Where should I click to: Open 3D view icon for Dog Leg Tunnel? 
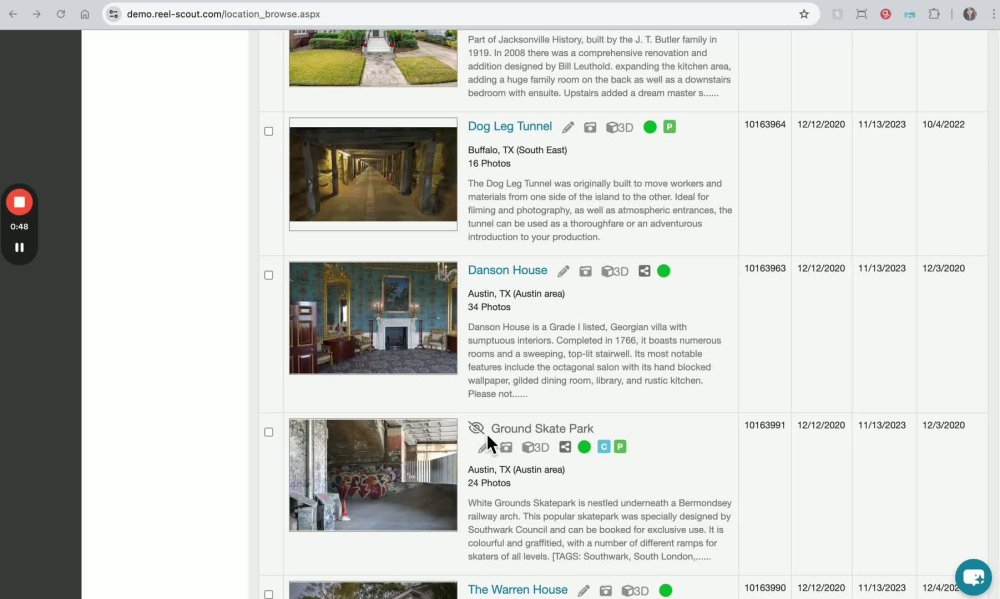pyautogui.click(x=619, y=128)
